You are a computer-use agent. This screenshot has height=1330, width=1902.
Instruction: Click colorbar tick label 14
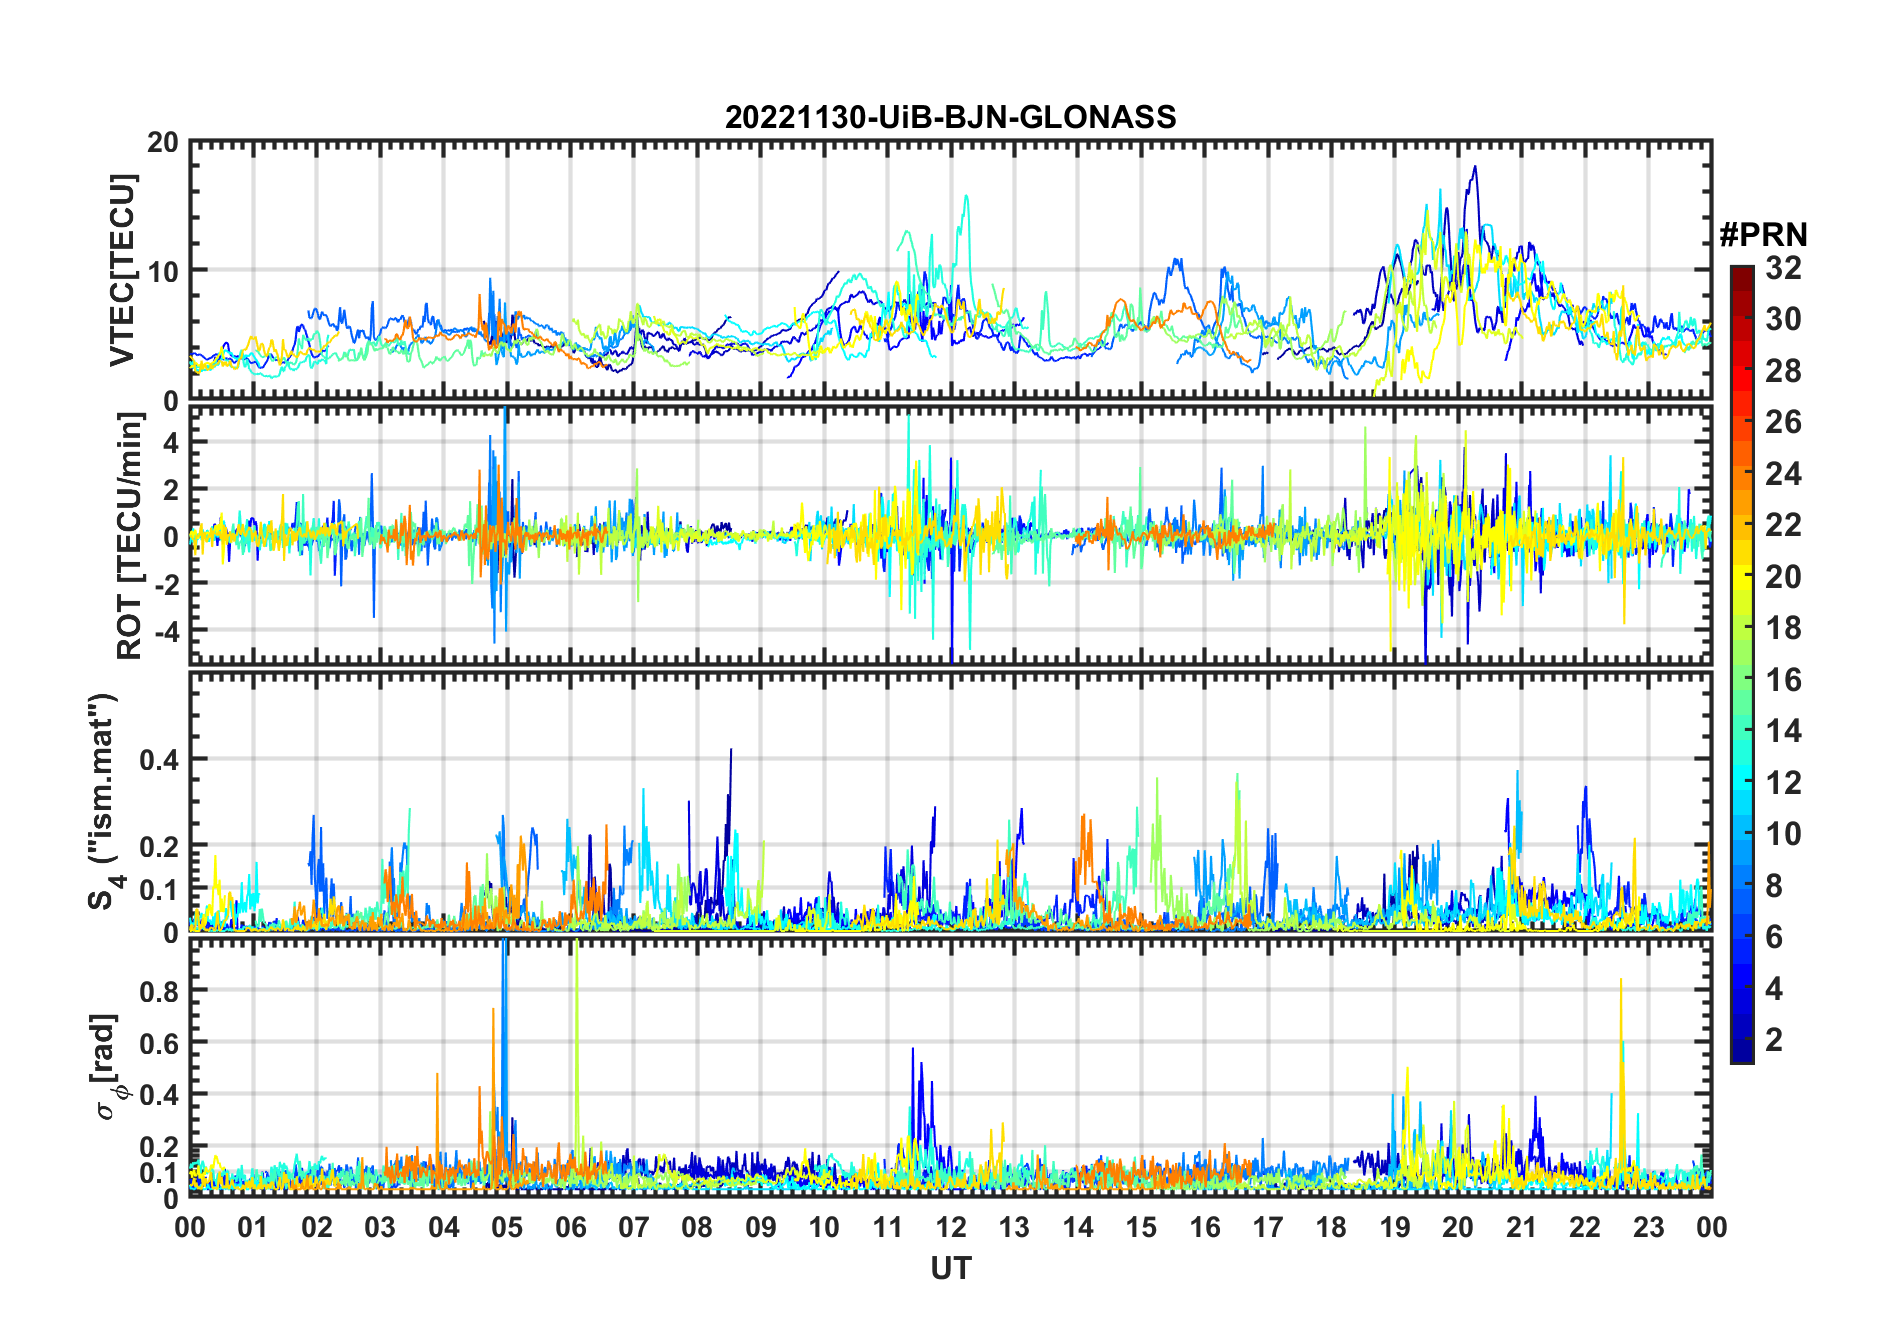1783,731
